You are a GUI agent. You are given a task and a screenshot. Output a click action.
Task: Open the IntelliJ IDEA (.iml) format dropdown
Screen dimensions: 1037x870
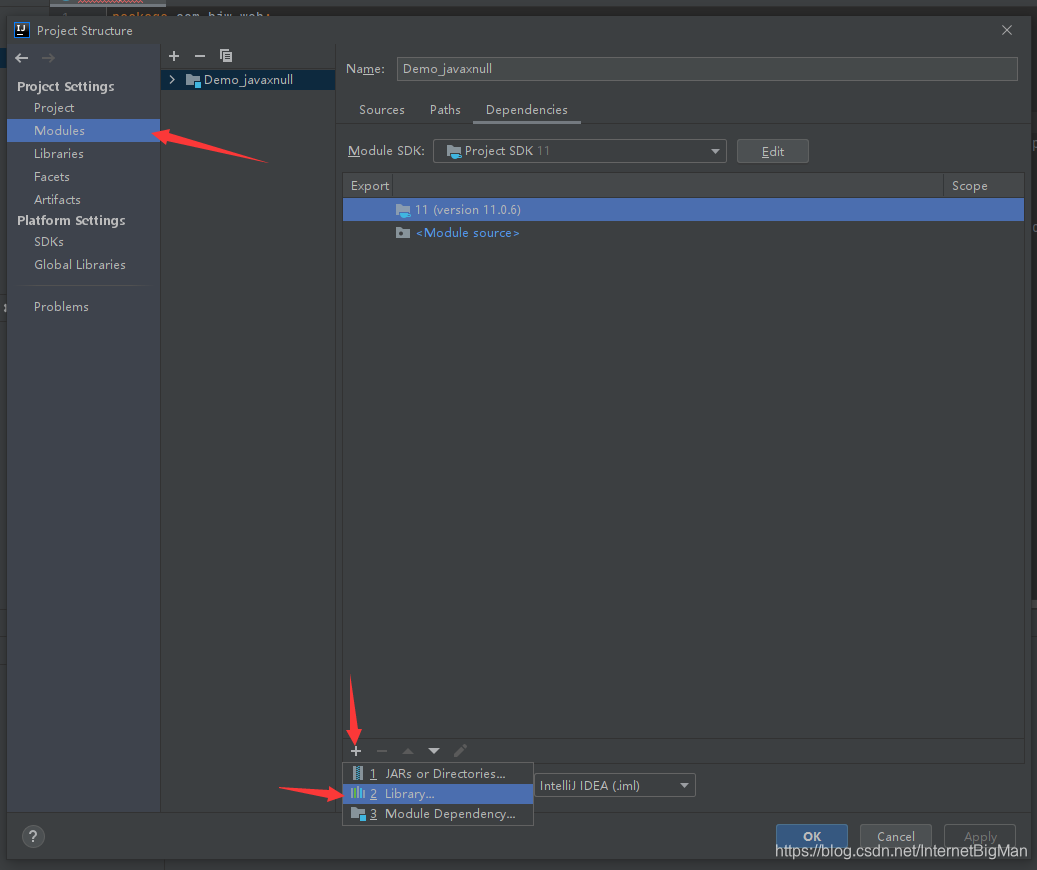tap(614, 785)
